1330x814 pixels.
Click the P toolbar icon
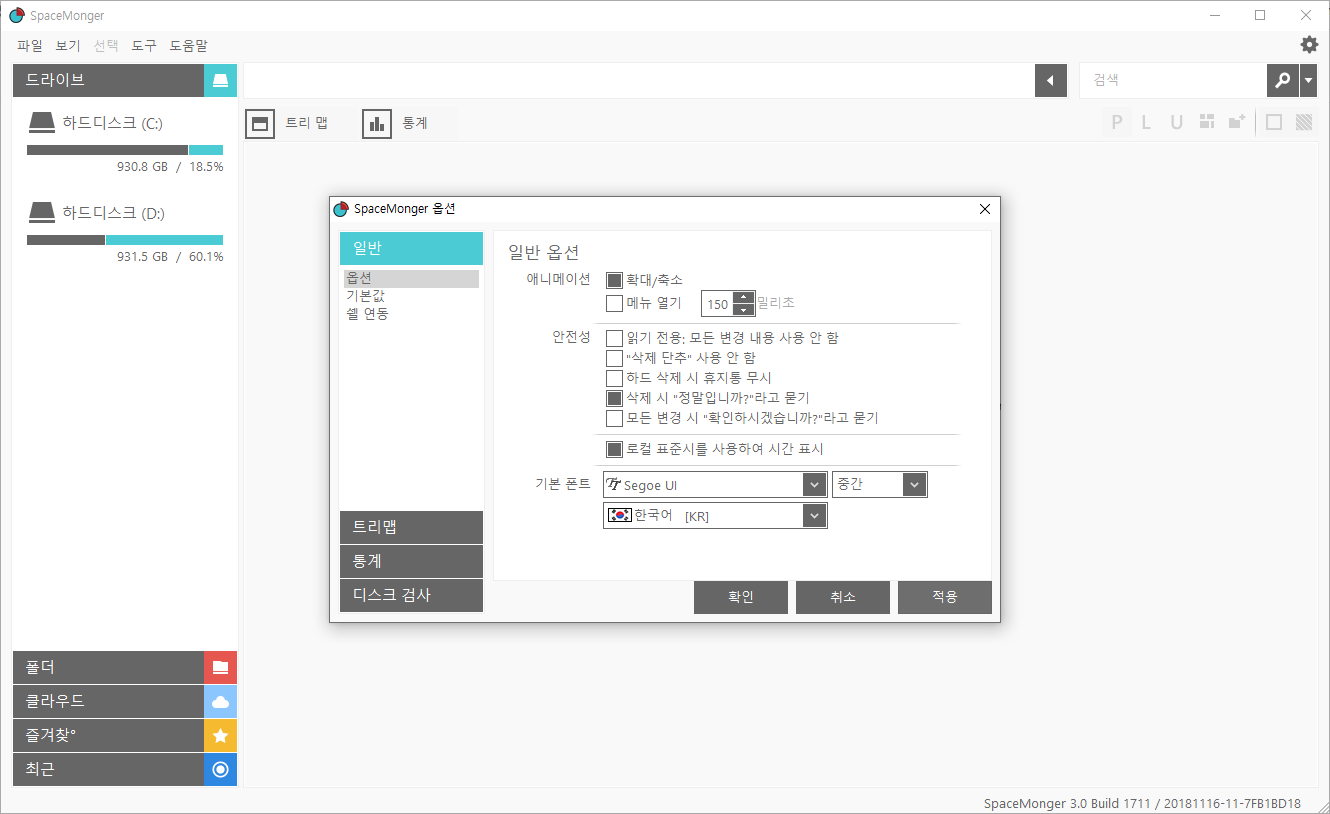click(1117, 122)
